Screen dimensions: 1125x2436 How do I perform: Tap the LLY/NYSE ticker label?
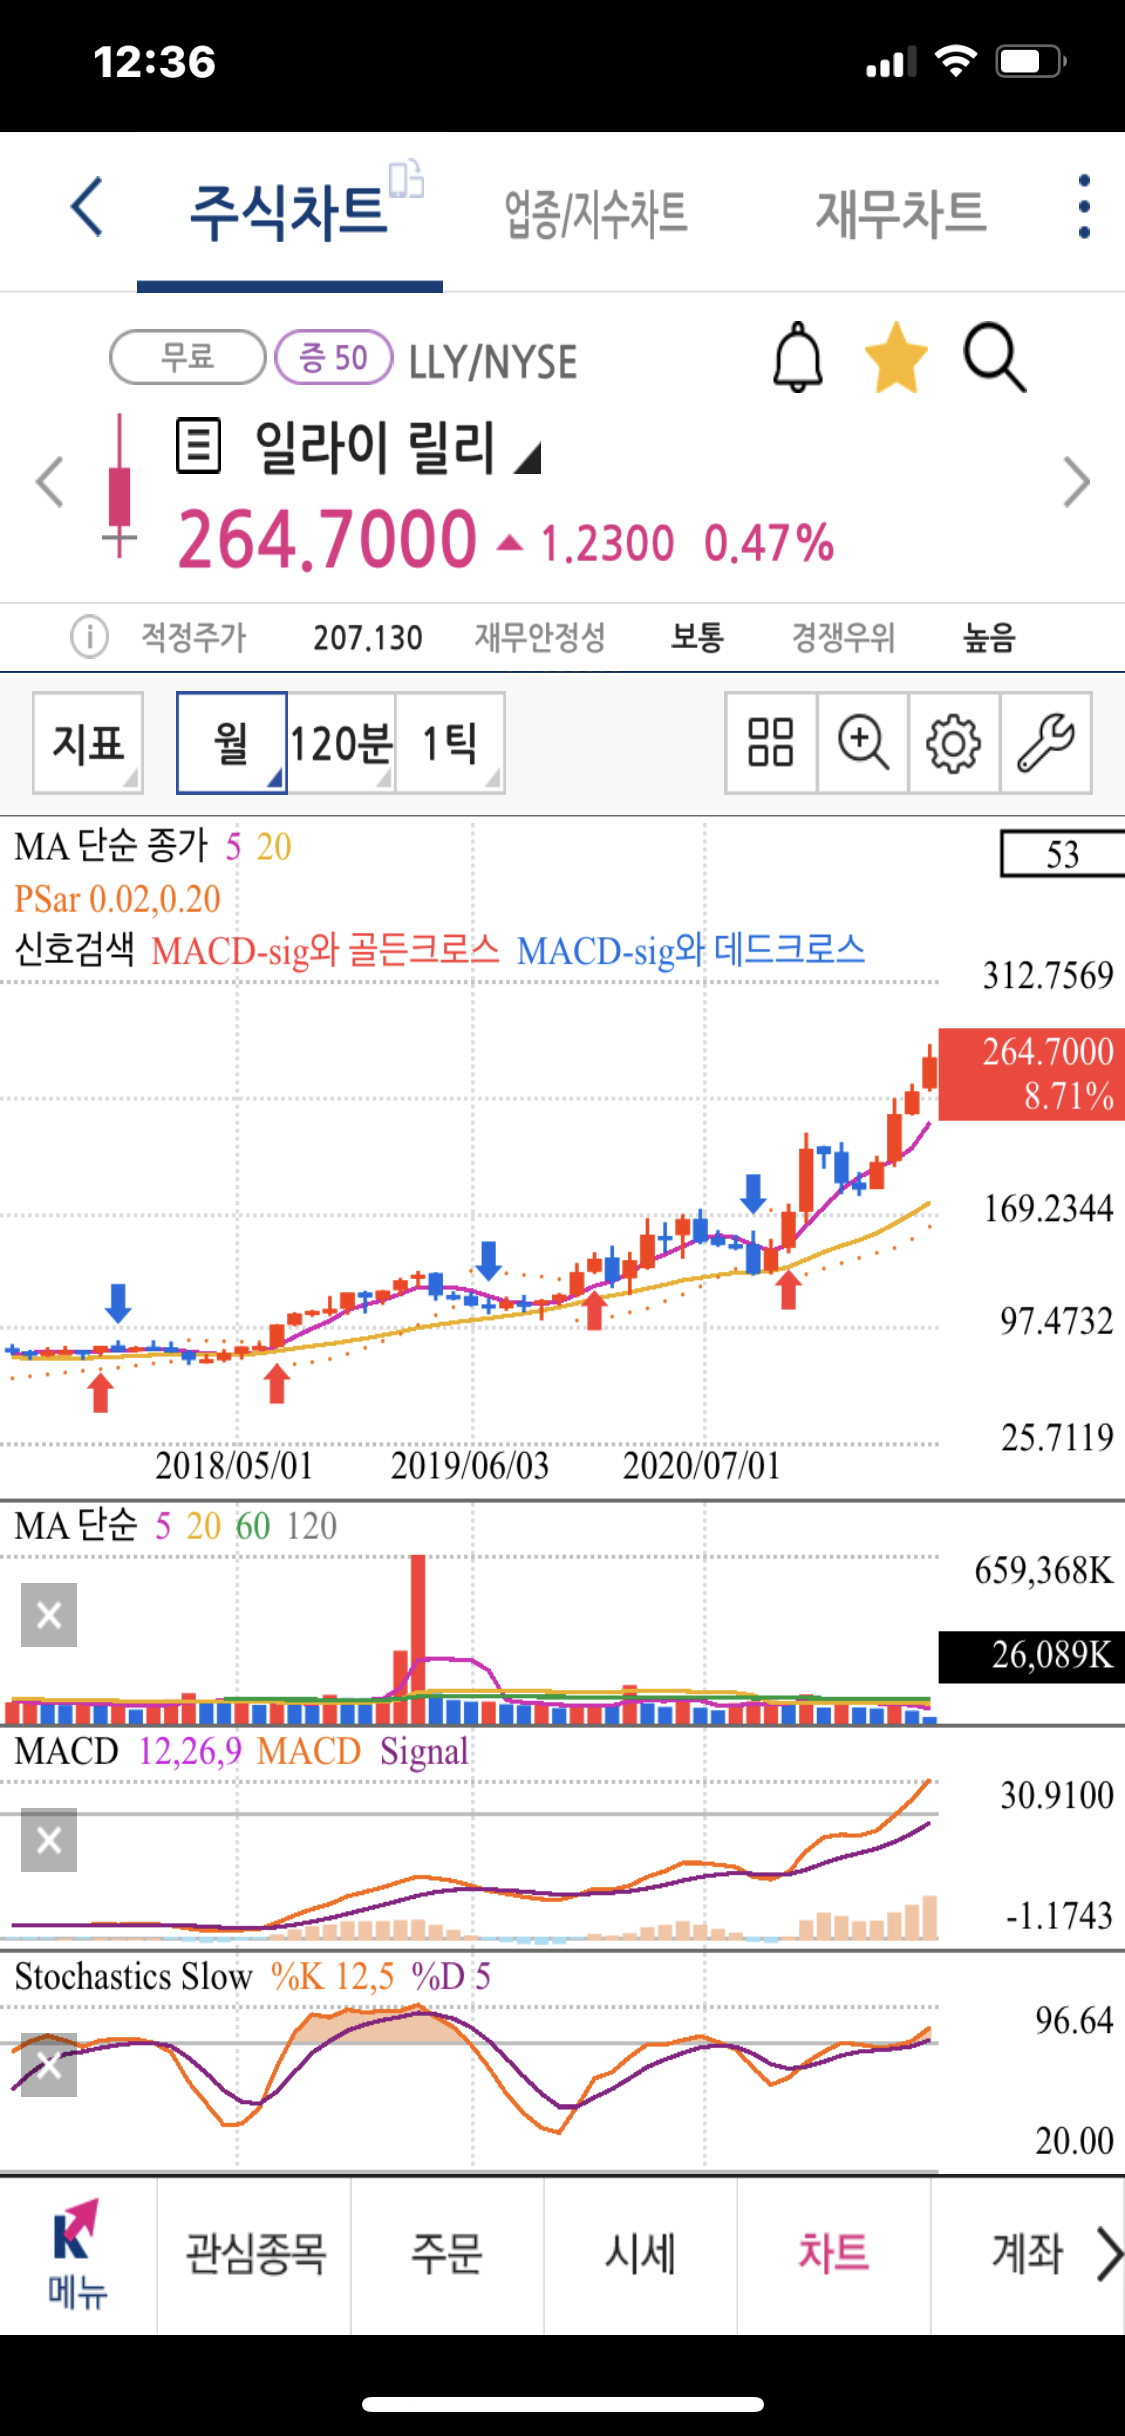tap(493, 362)
